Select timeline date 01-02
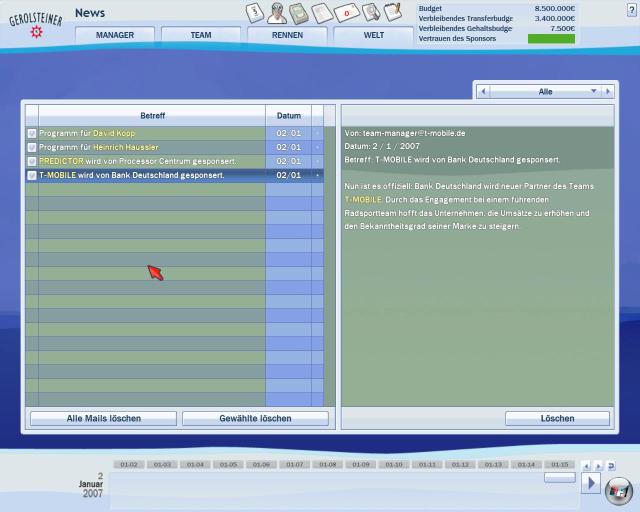640x512 pixels. pyautogui.click(x=129, y=465)
